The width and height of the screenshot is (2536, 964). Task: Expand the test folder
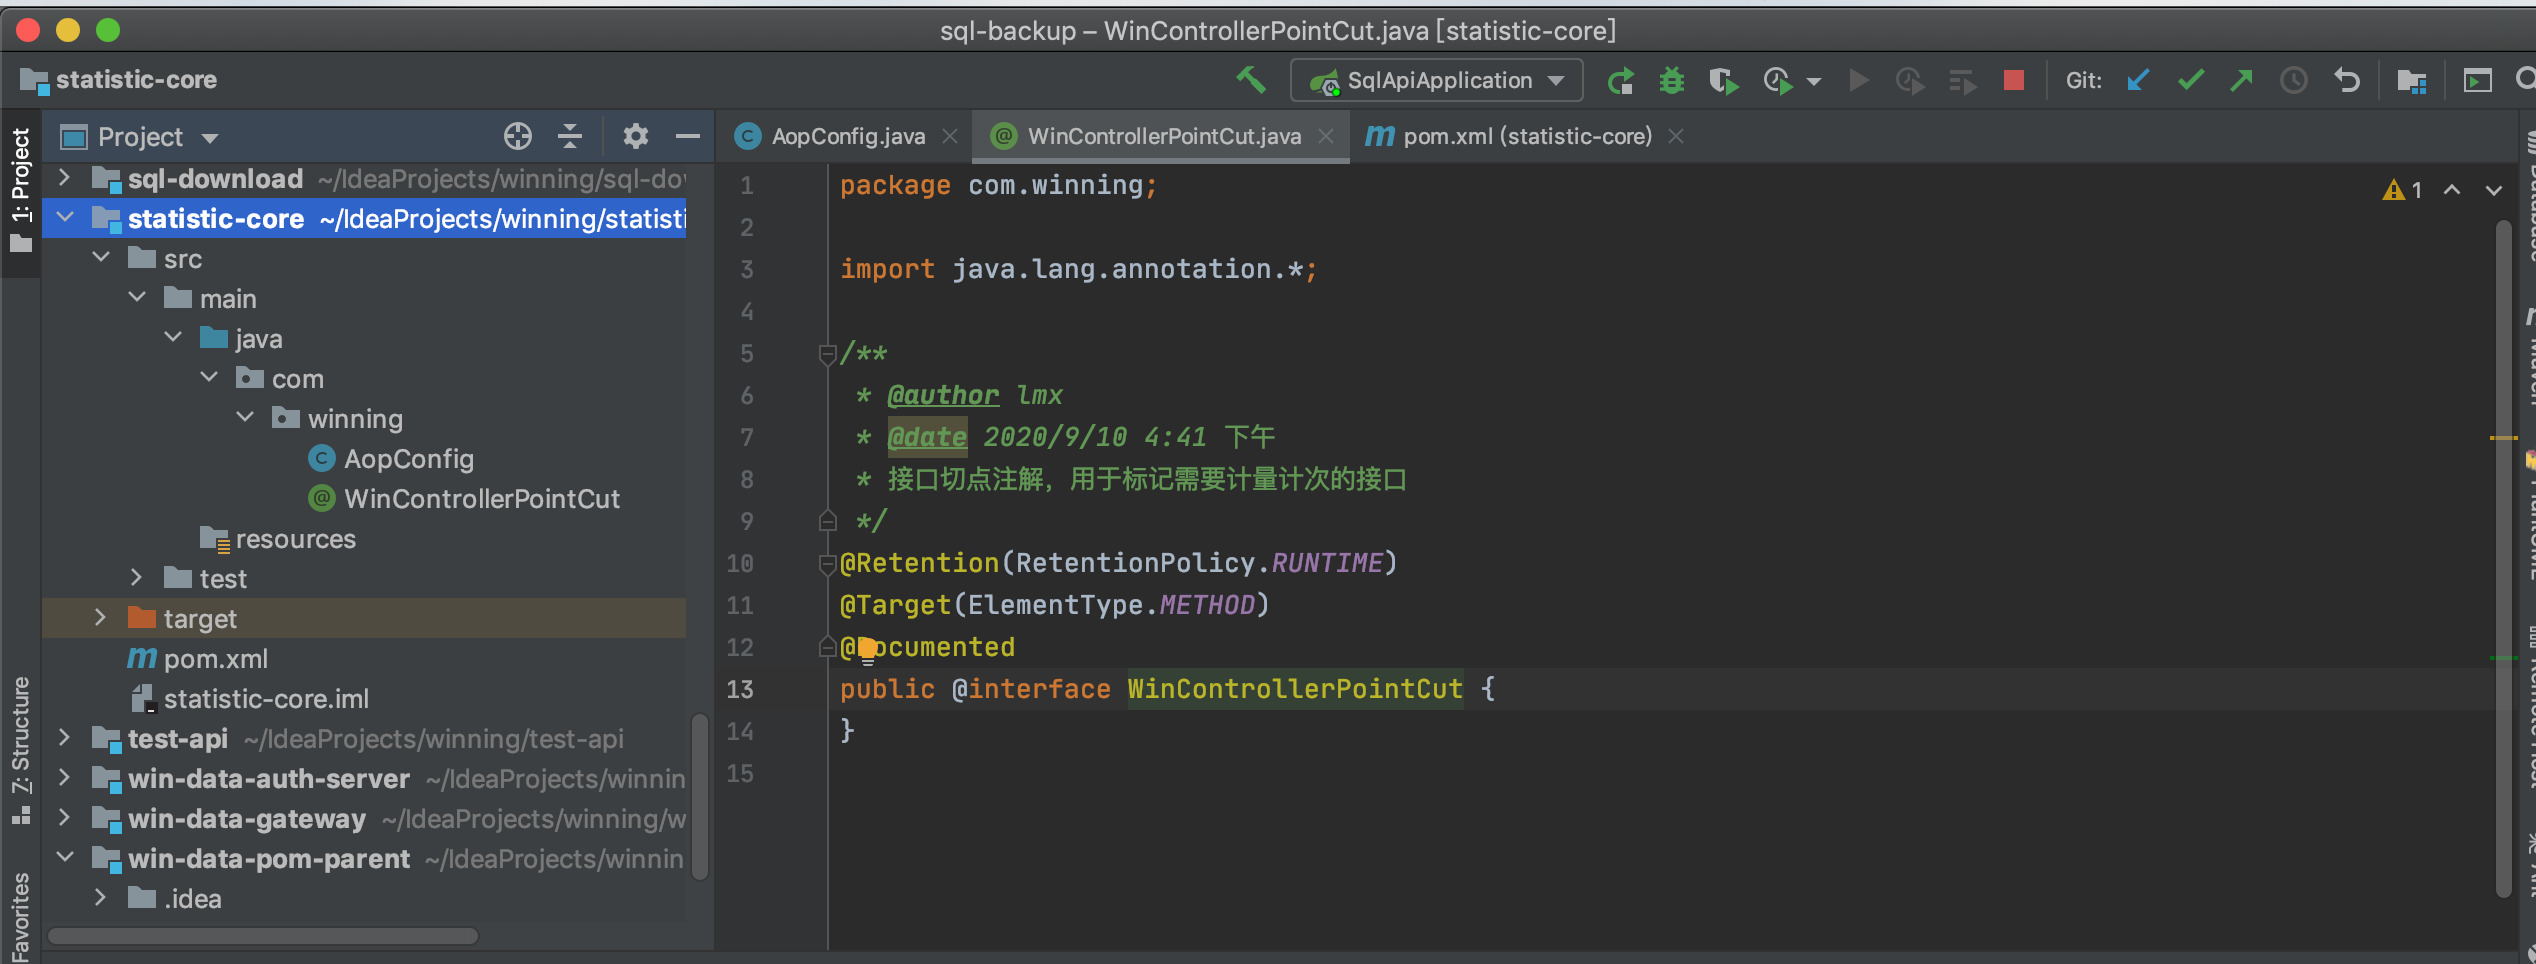tap(136, 578)
